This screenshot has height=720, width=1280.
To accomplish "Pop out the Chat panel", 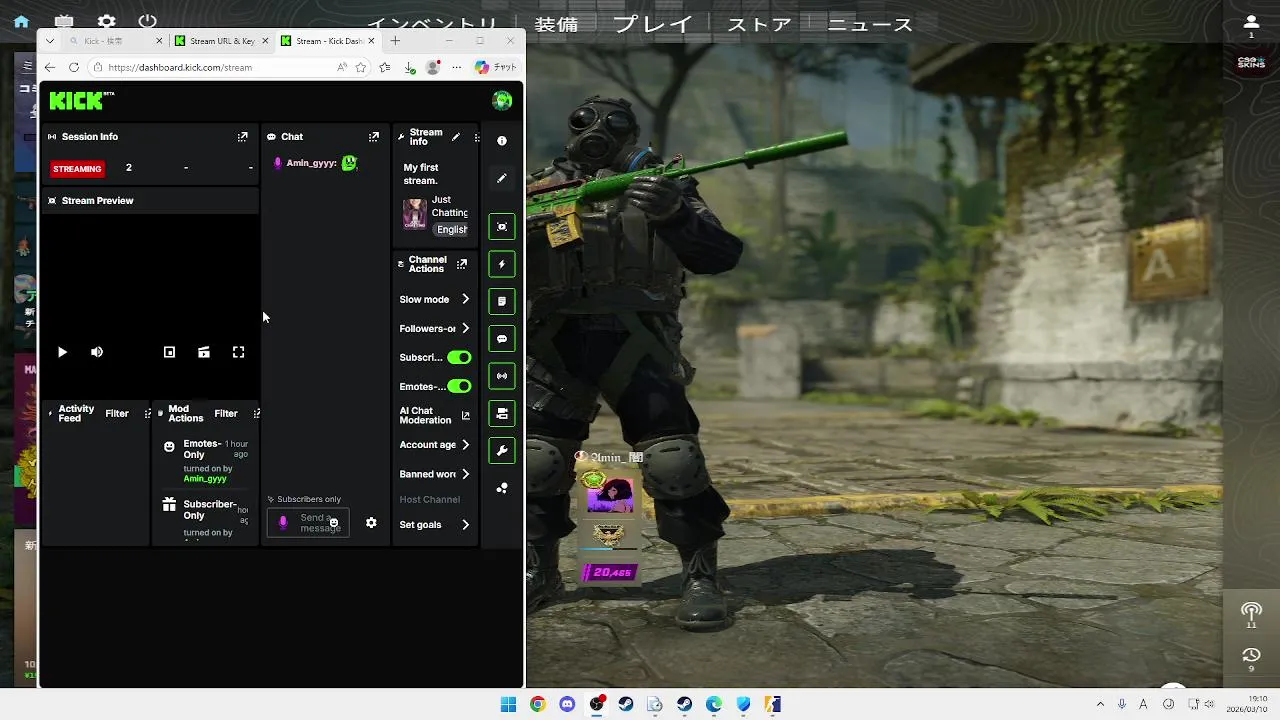I will click(374, 137).
